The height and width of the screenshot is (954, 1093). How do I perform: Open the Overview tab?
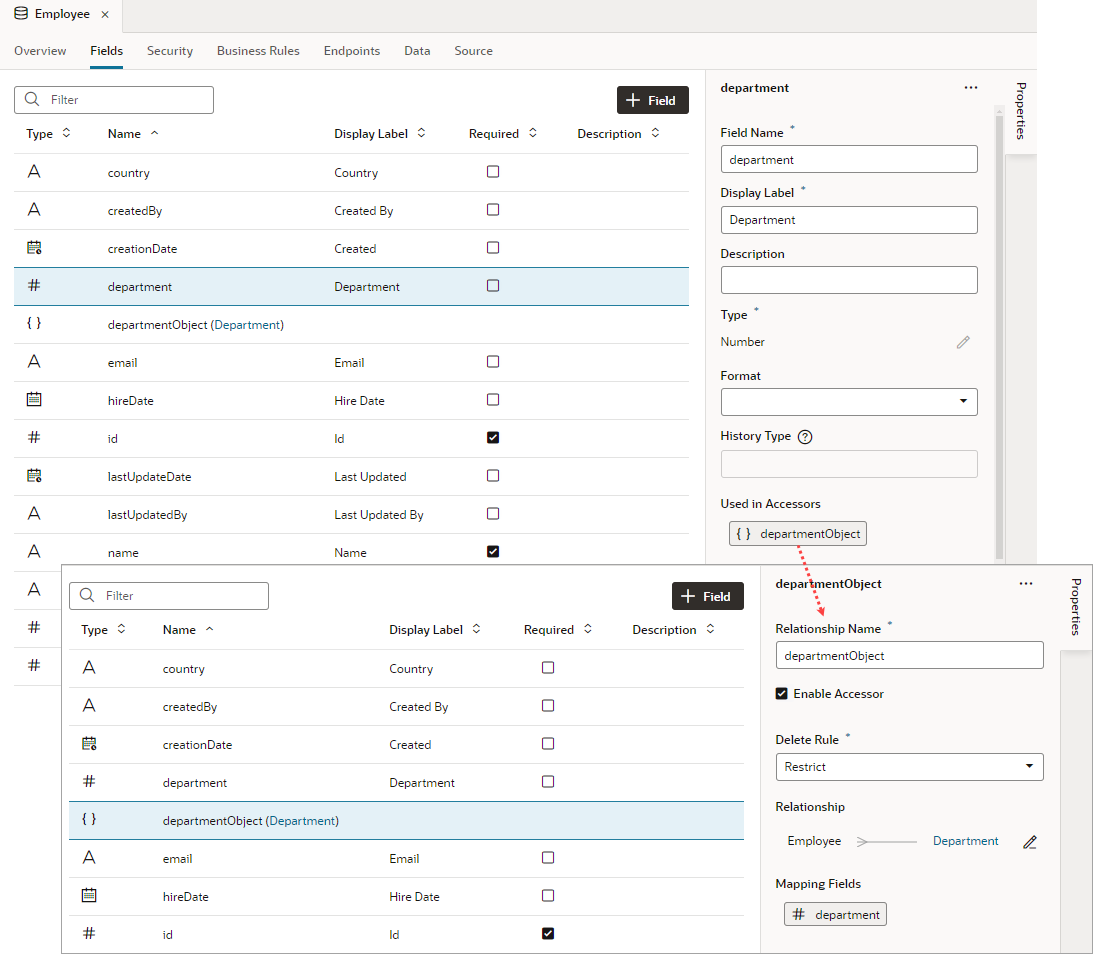click(x=40, y=51)
